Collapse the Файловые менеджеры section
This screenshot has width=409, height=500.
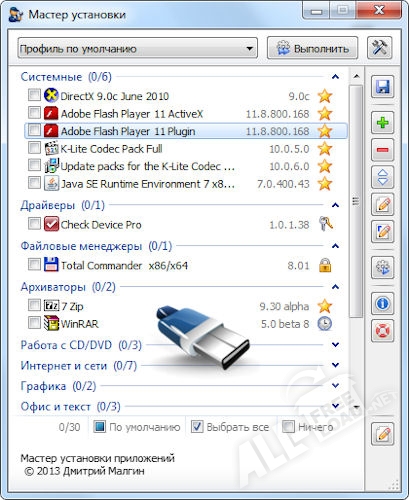(x=335, y=246)
